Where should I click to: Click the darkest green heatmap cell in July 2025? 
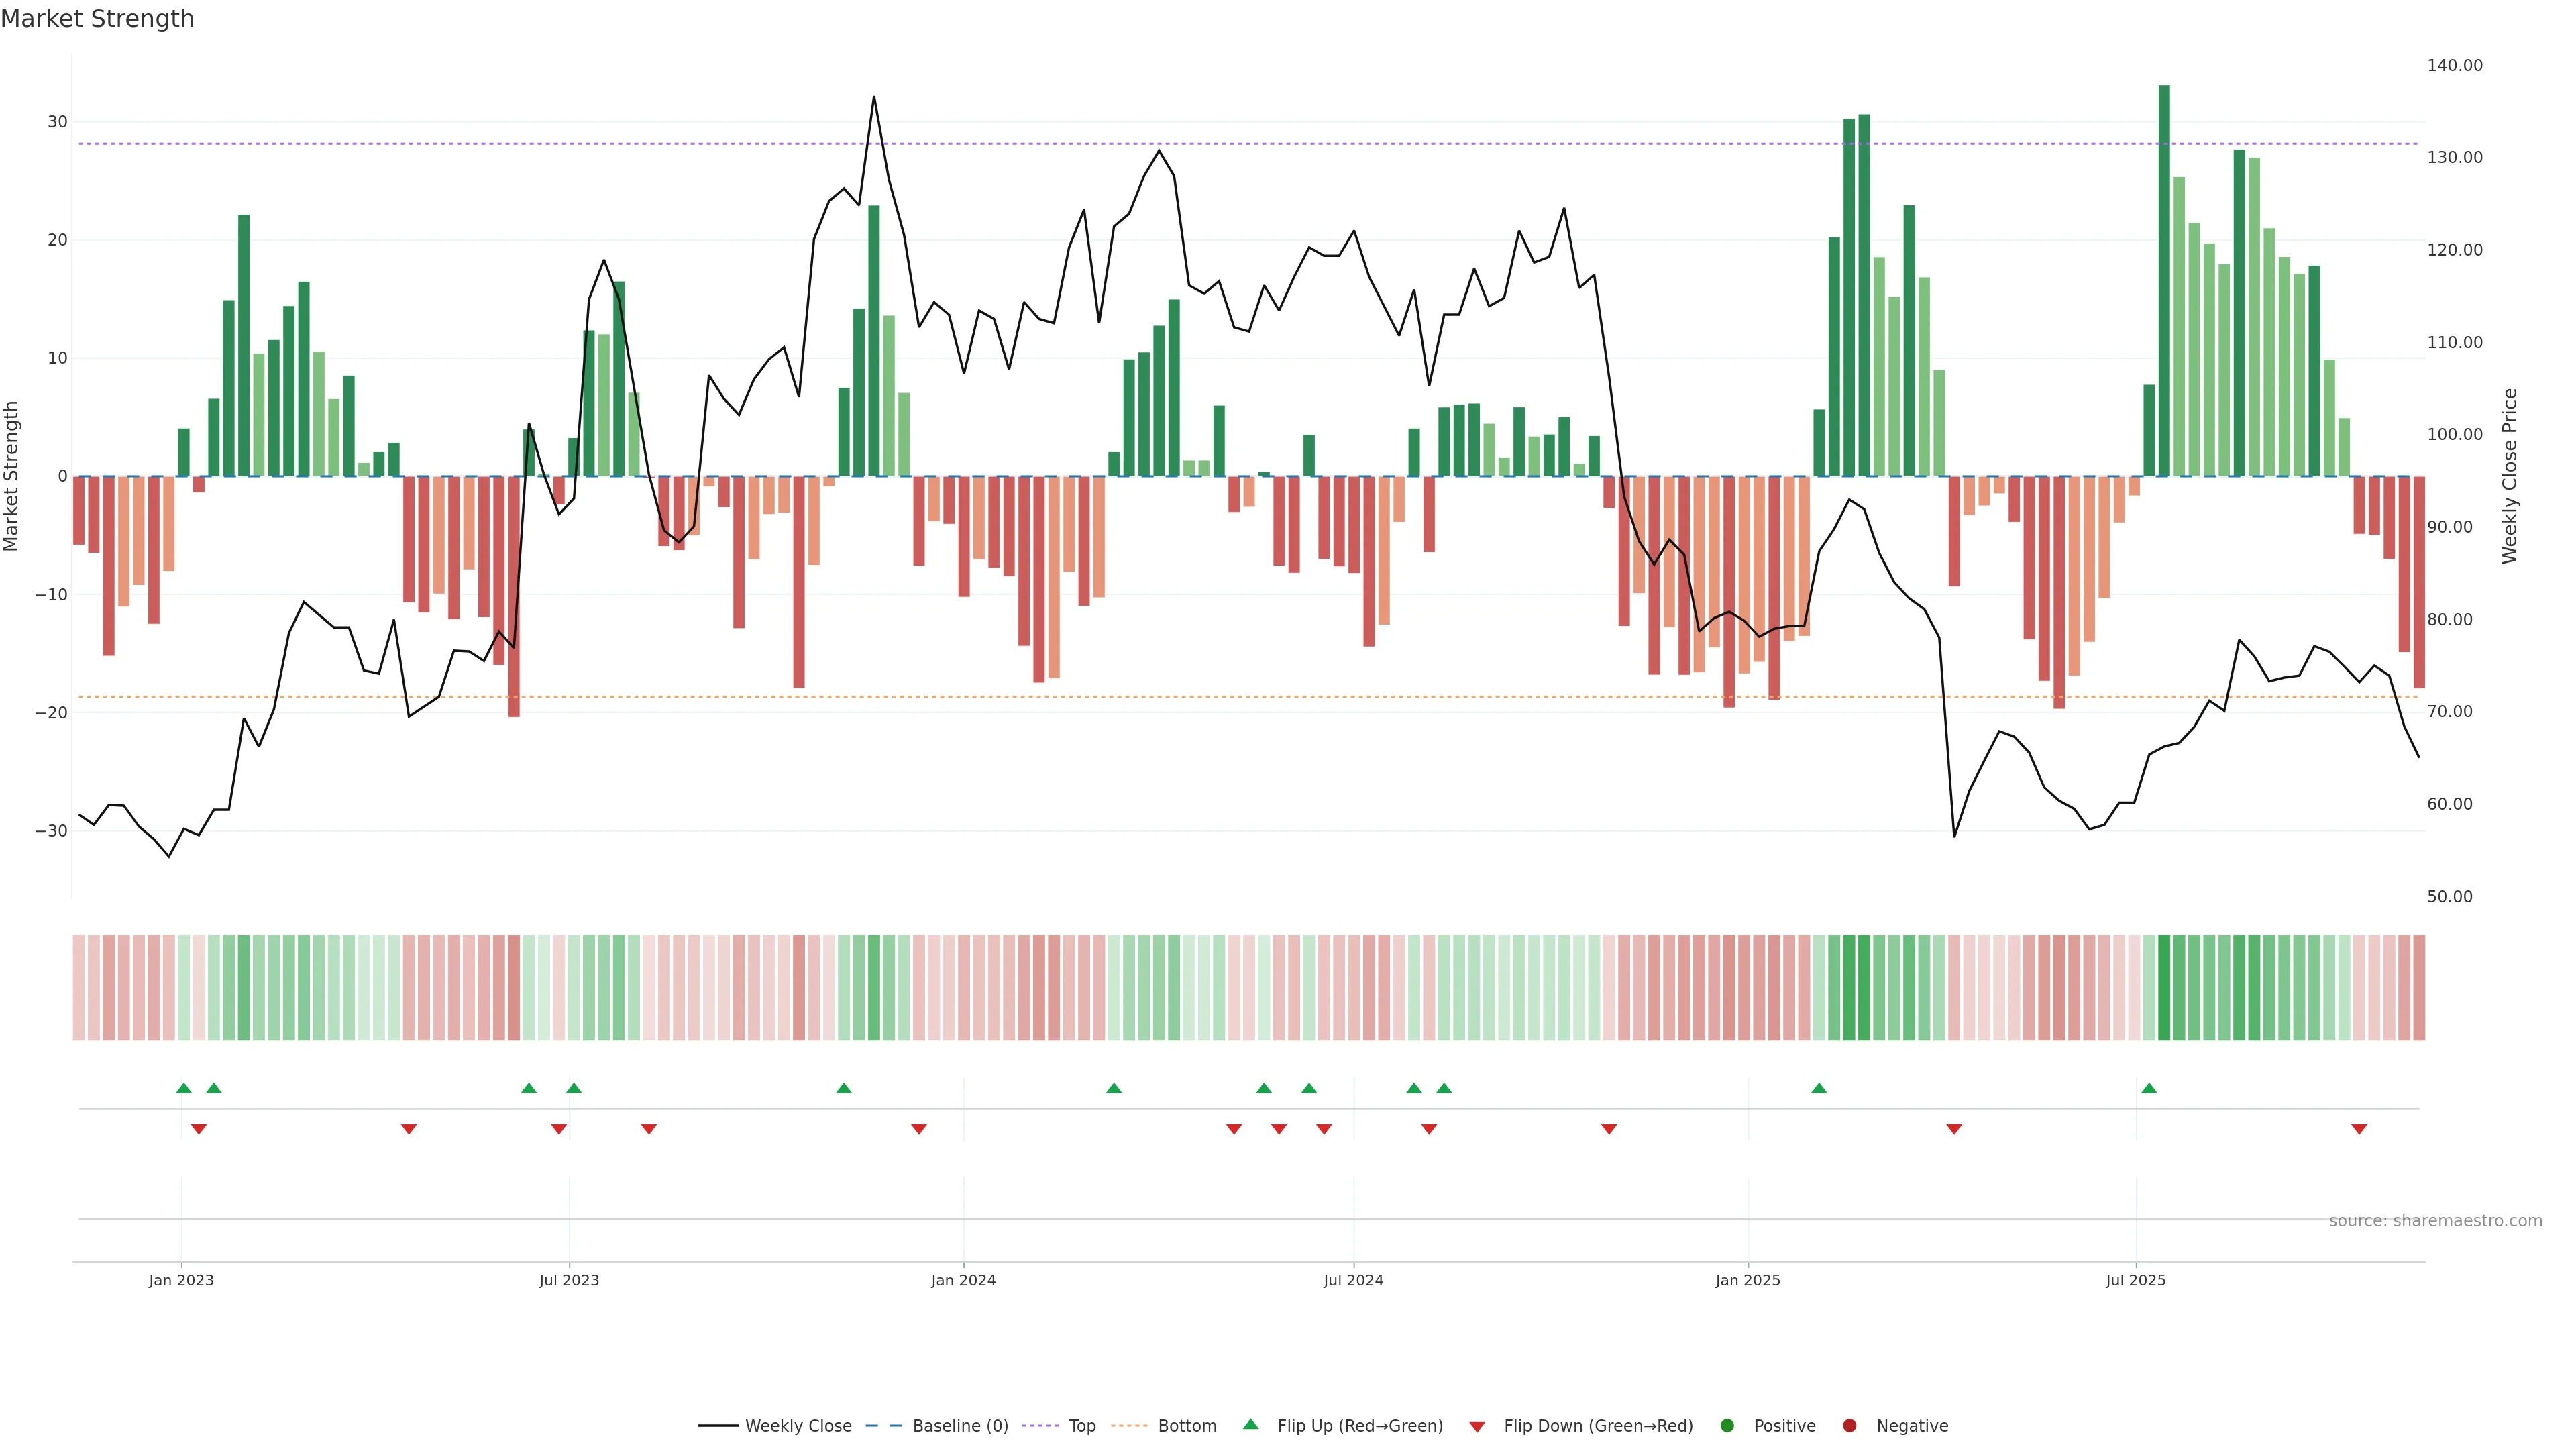click(2164, 987)
